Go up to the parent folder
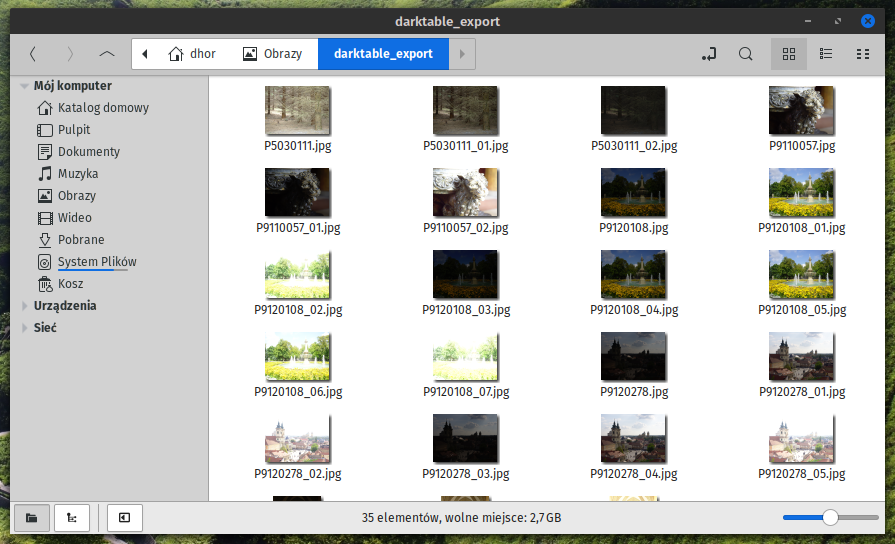Viewport: 895px width, 544px height. (x=107, y=54)
